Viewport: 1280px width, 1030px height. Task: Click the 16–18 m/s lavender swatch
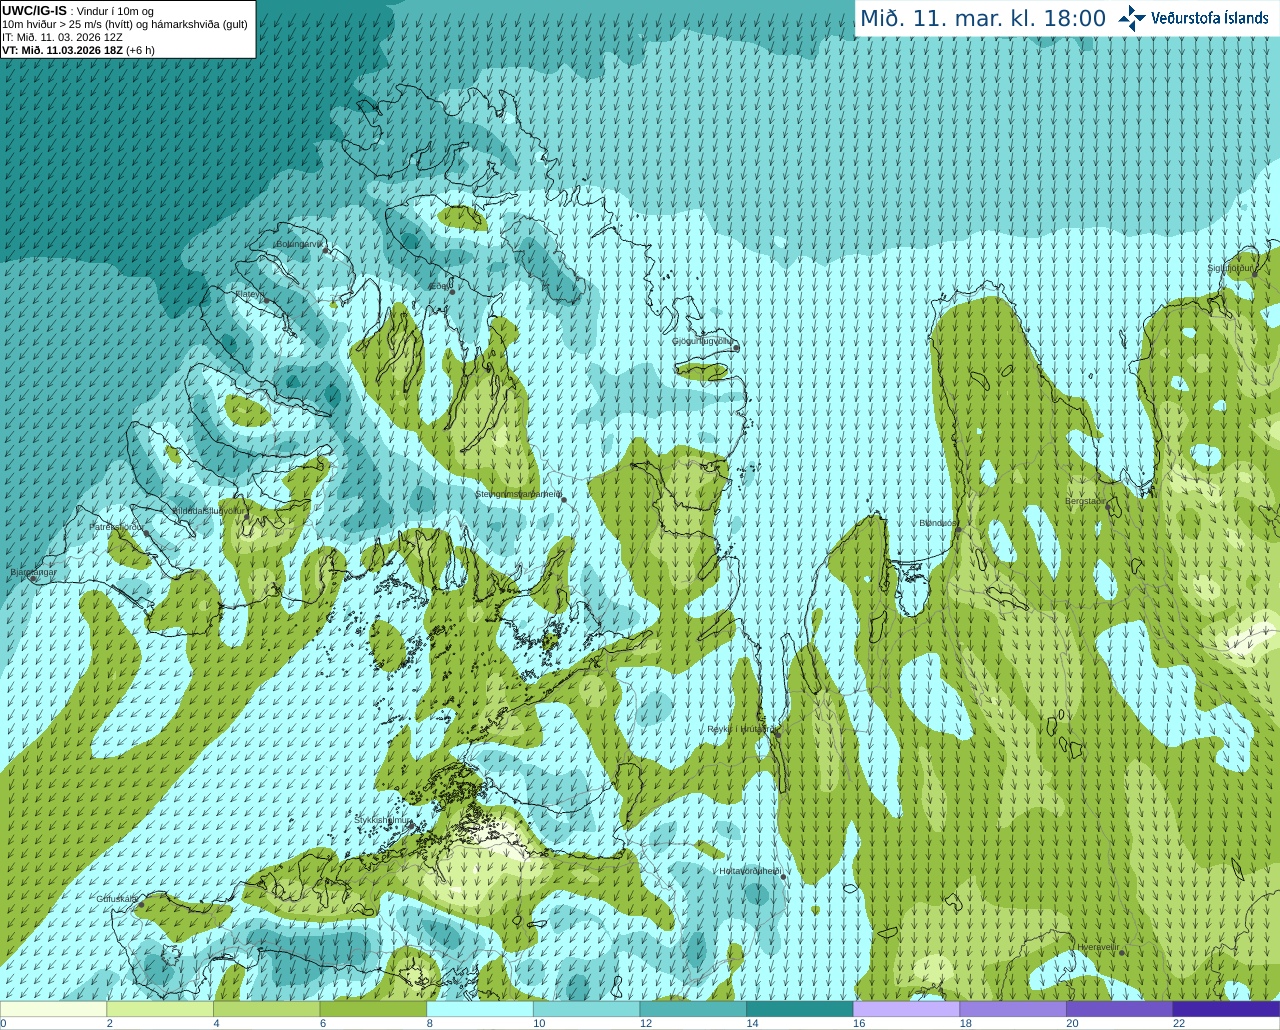(906, 1009)
